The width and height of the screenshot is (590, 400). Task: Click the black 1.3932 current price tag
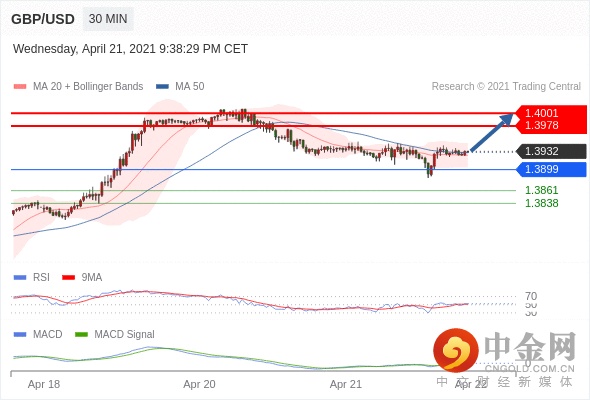pos(551,151)
